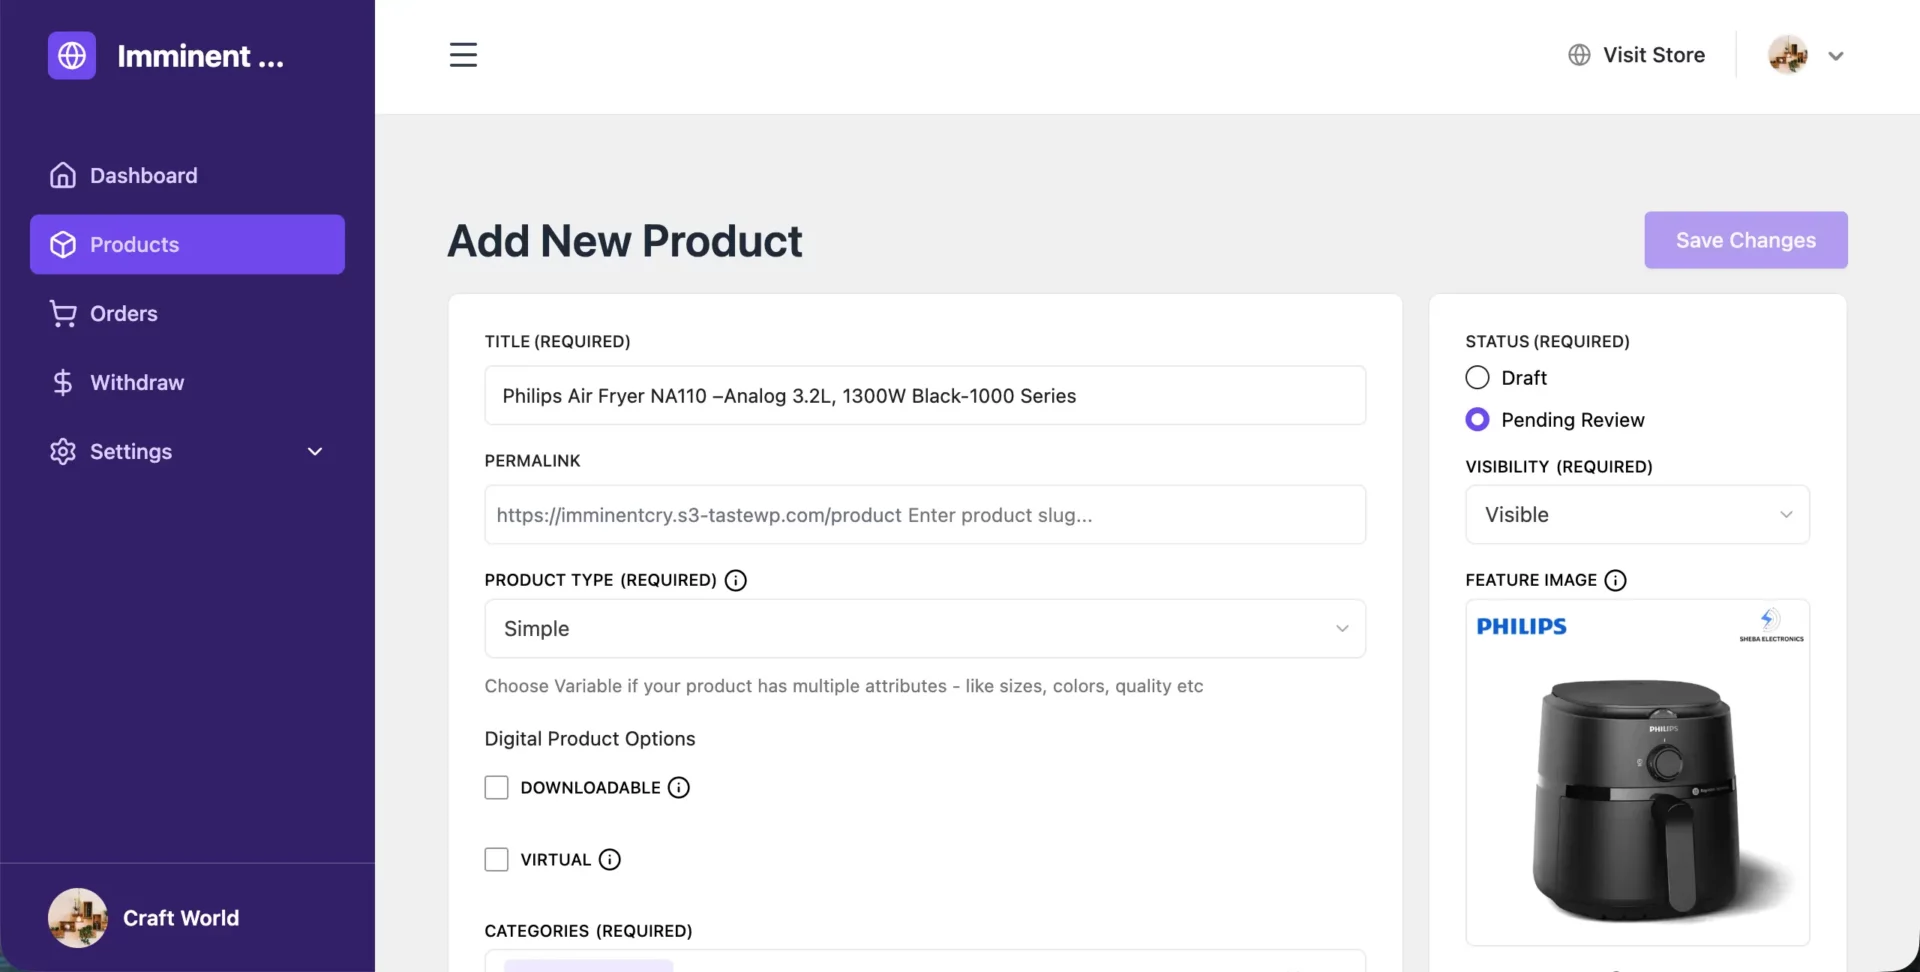1920x972 pixels.
Task: Click the Visit Store link
Action: 1654,55
